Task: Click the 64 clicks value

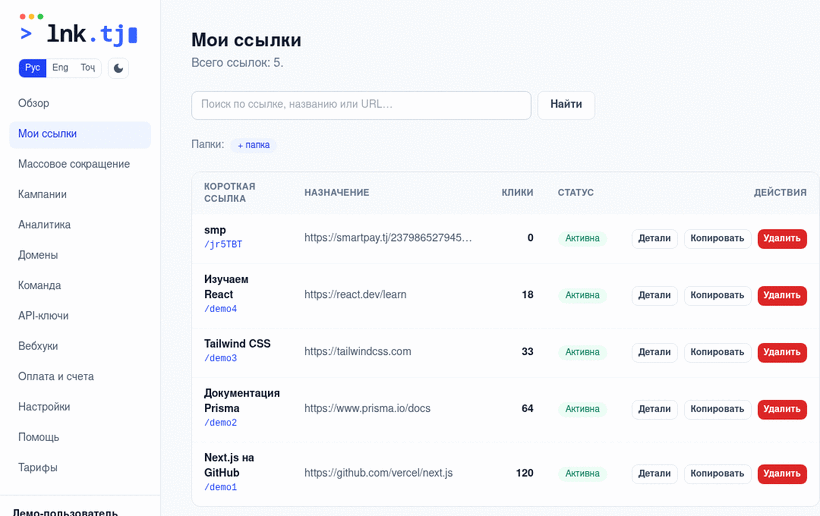Action: point(527,409)
